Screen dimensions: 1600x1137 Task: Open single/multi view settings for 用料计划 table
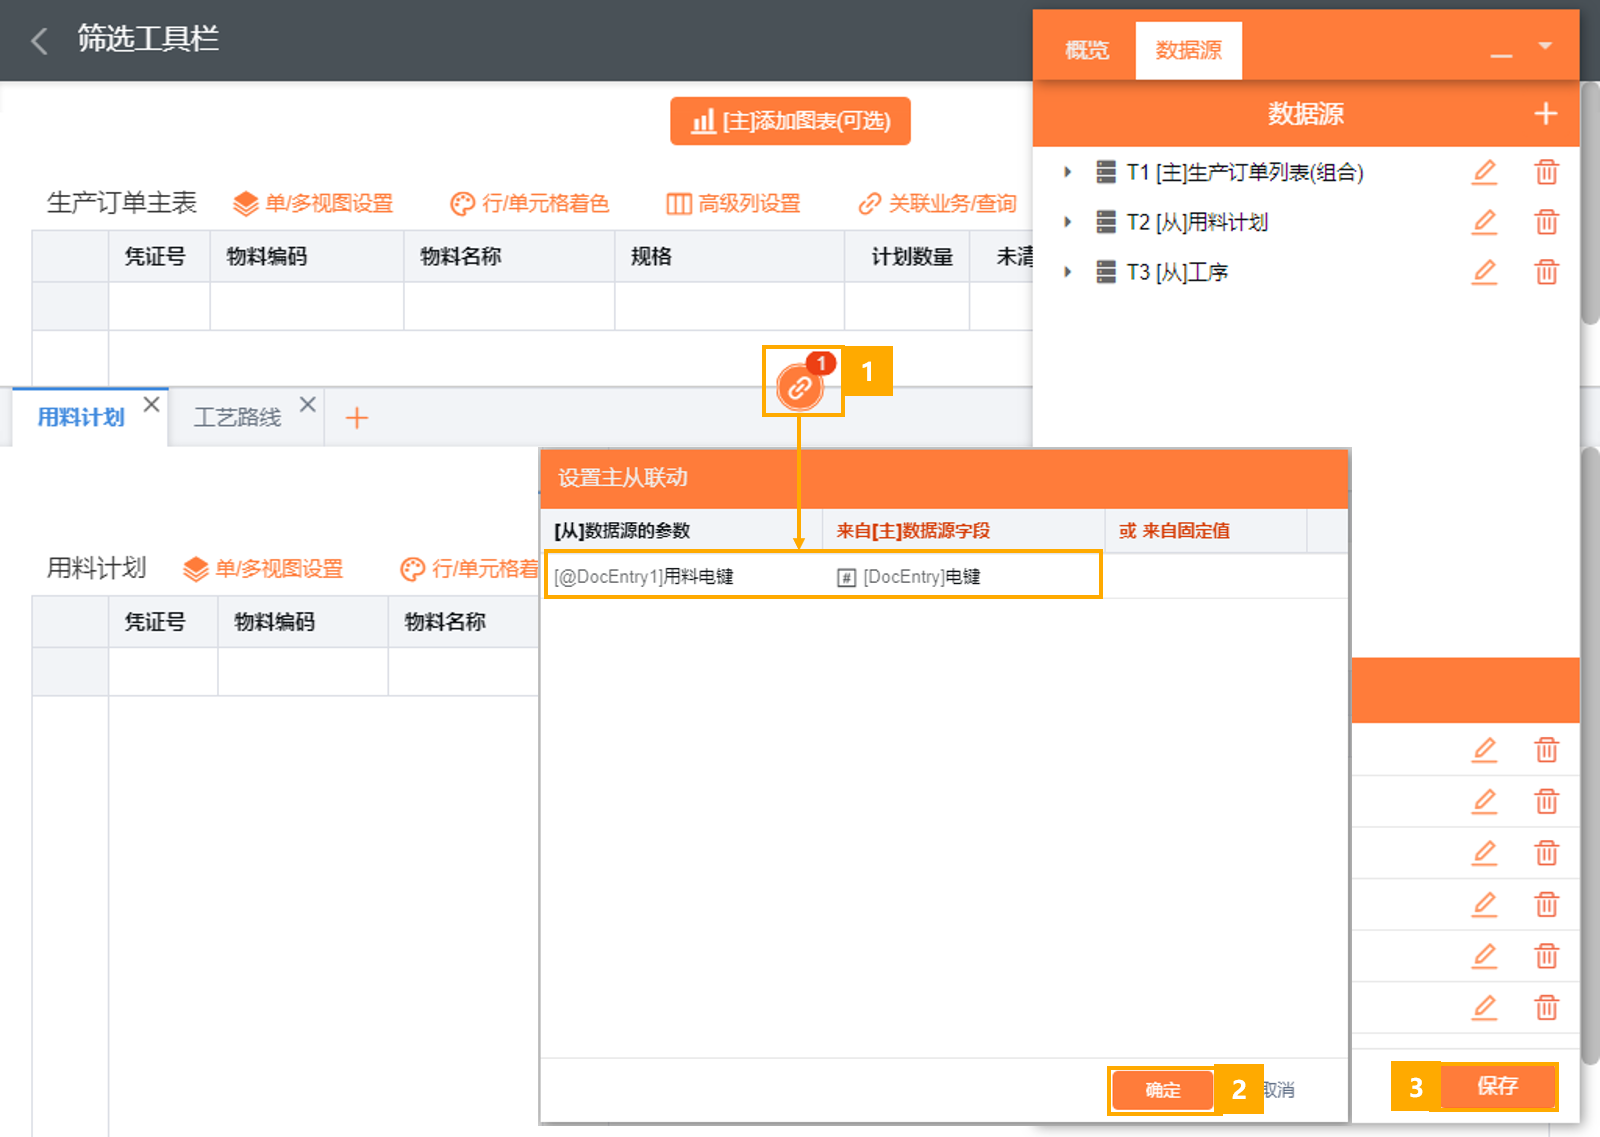(263, 569)
